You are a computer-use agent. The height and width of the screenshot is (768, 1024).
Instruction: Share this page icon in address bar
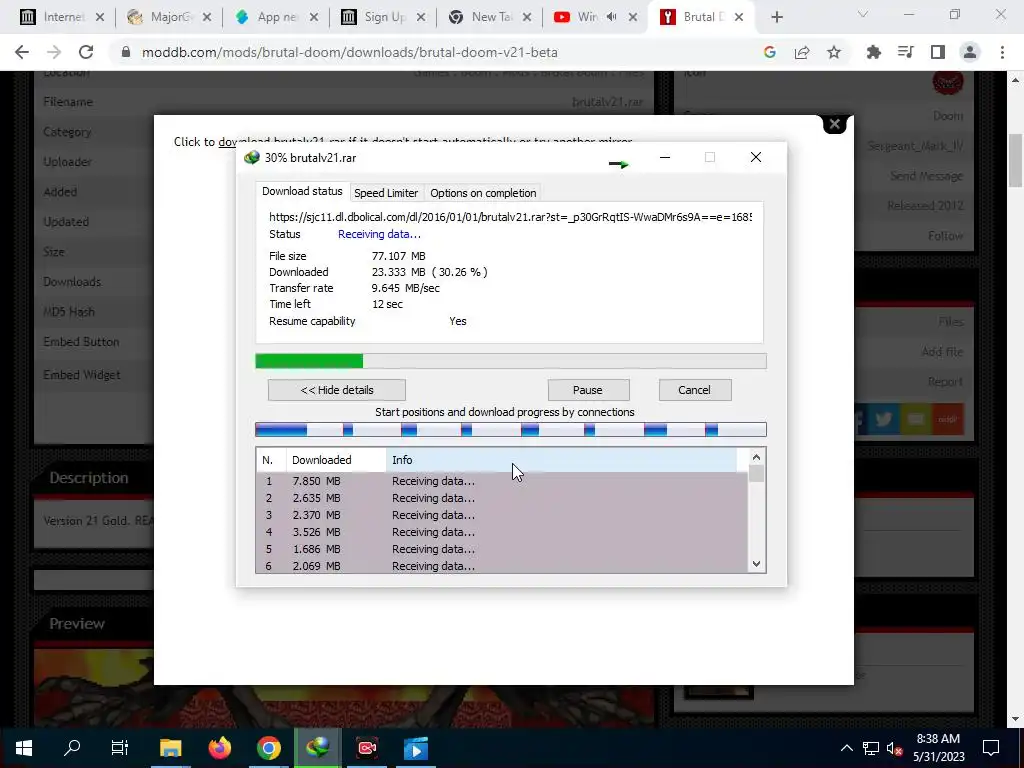point(802,52)
